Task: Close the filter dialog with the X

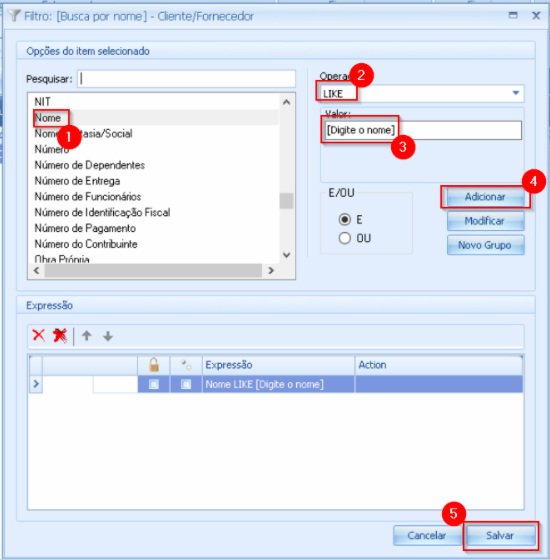Action: 536,15
